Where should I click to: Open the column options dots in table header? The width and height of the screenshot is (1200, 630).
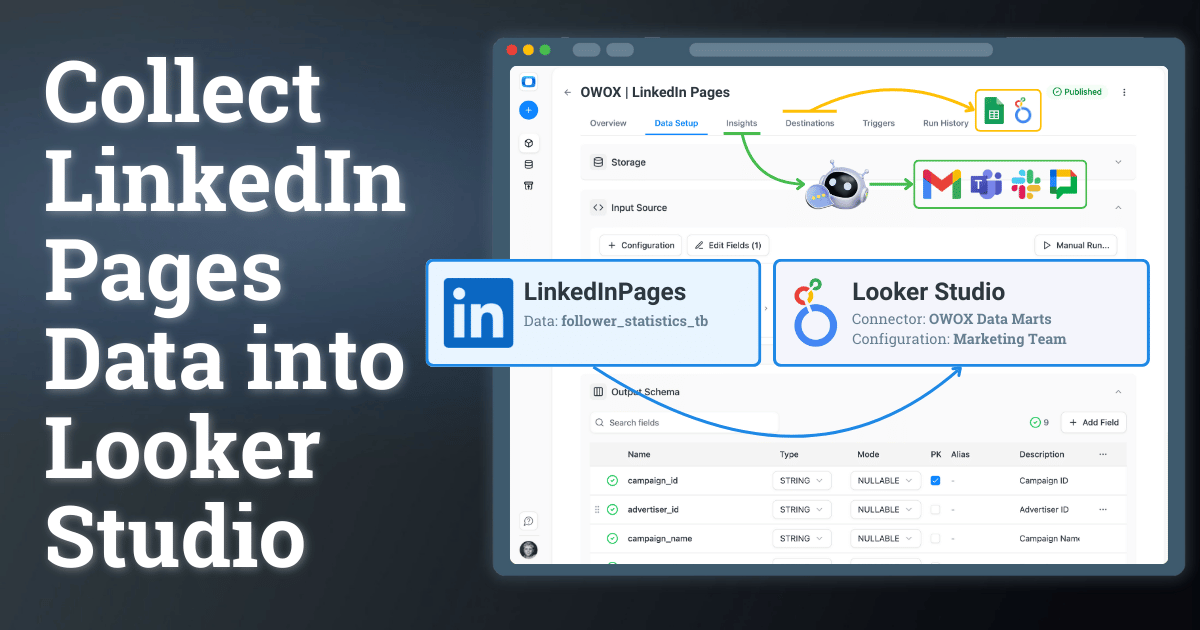1103,454
